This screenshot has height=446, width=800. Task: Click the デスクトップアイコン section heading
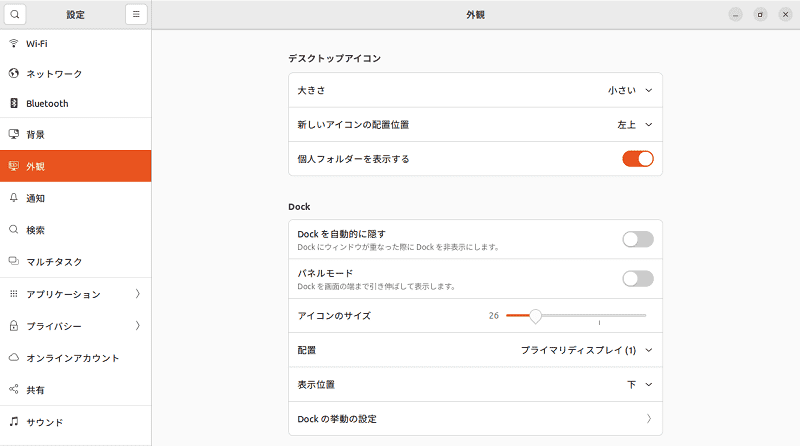click(x=334, y=58)
